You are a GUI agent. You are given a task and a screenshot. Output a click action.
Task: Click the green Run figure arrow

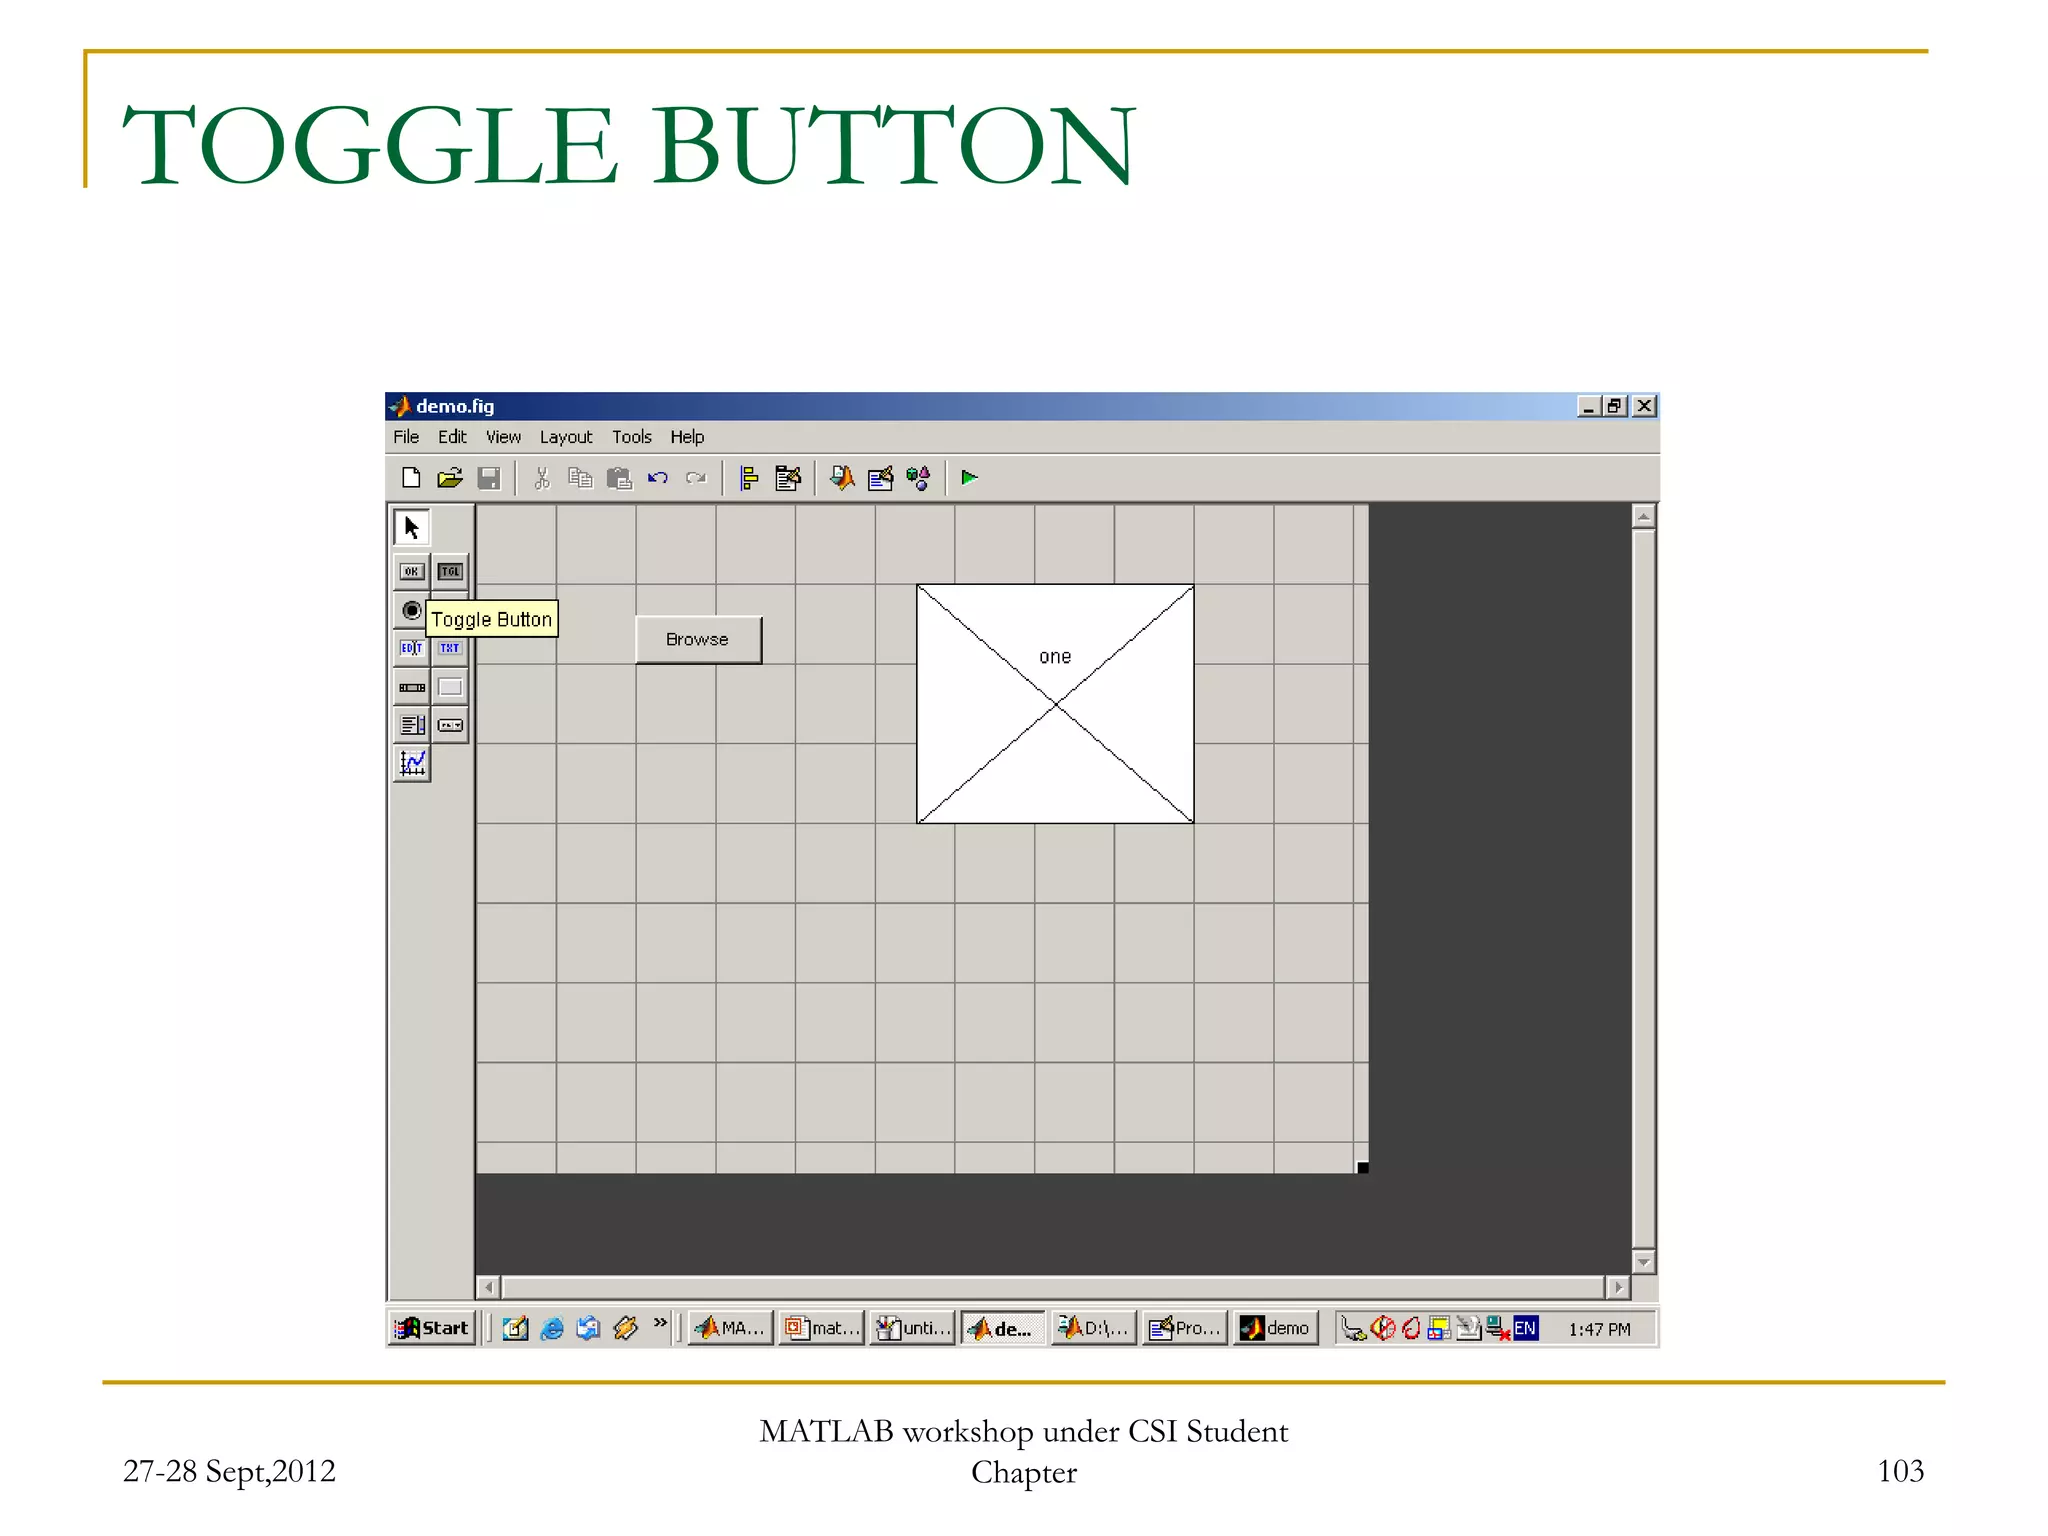pos(968,478)
